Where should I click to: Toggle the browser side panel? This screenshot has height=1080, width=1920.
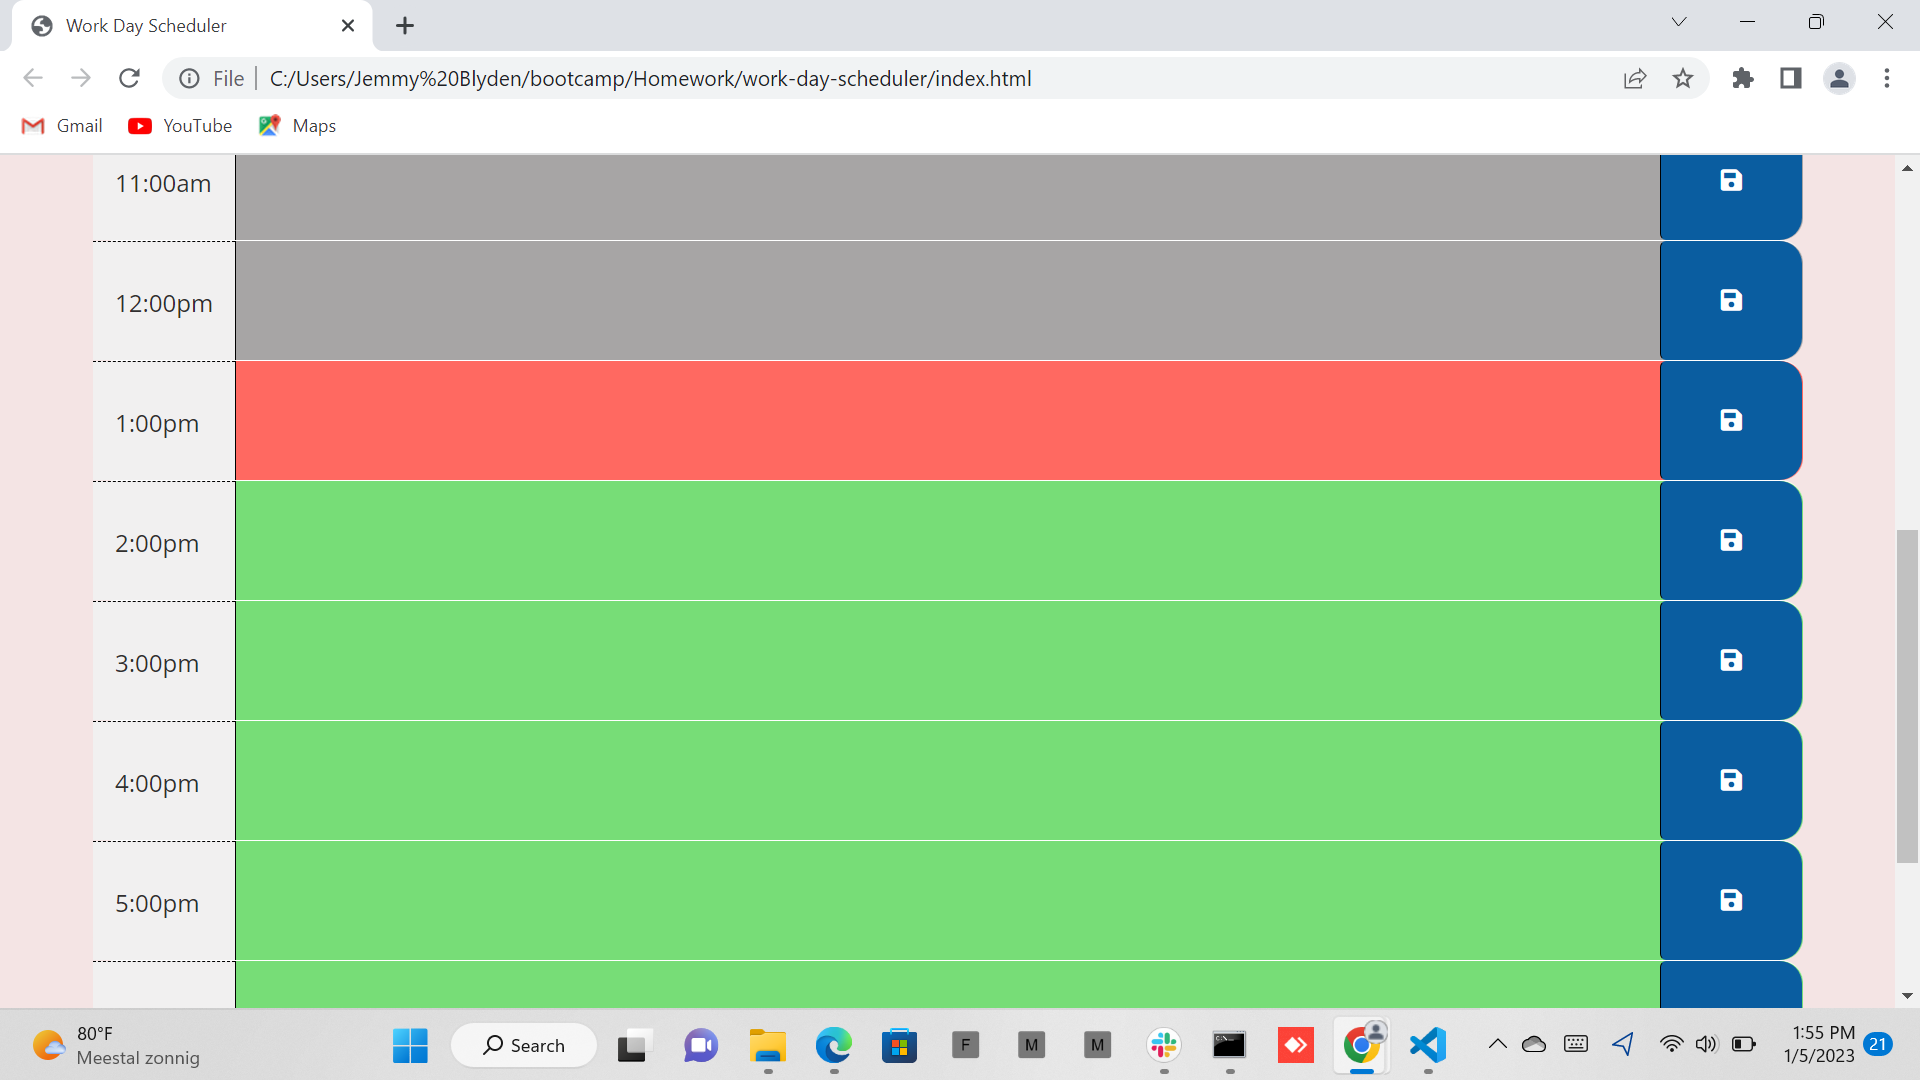1790,78
